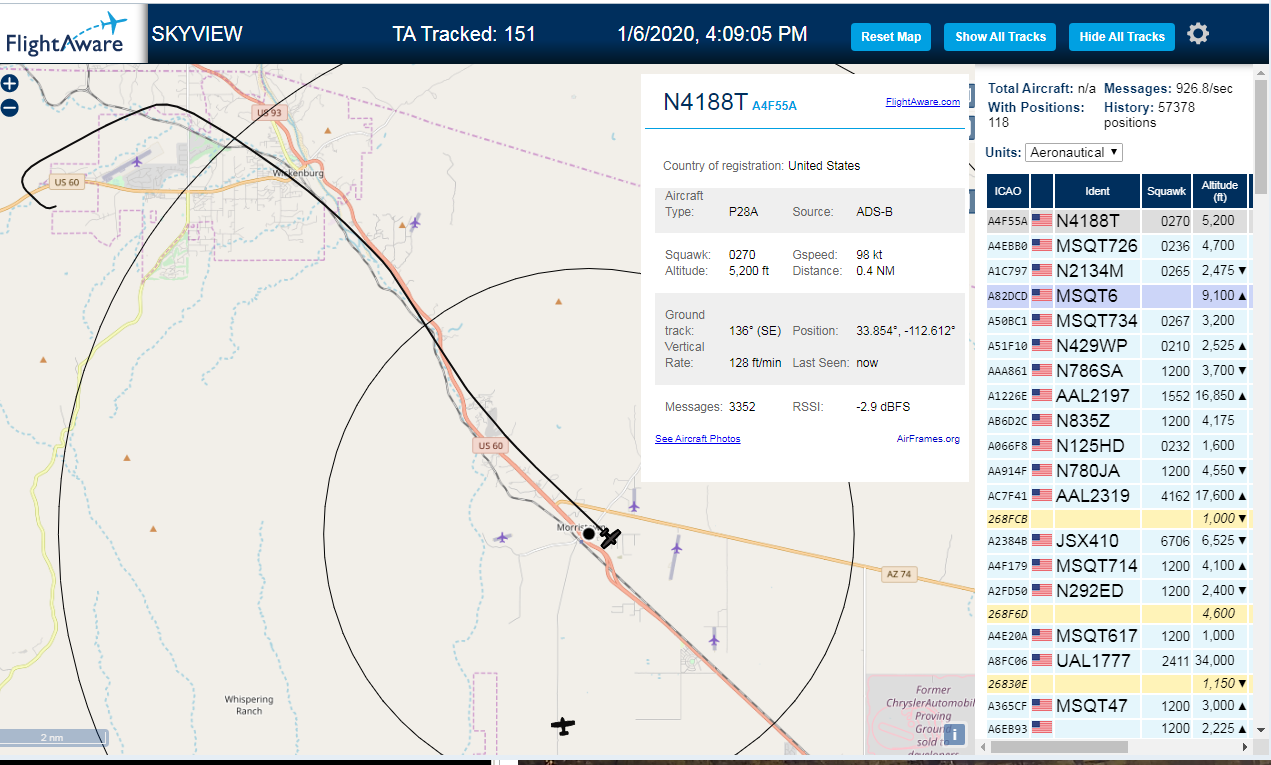Open See Aircraft Photos link
The image size is (1271, 765).
pos(698,439)
